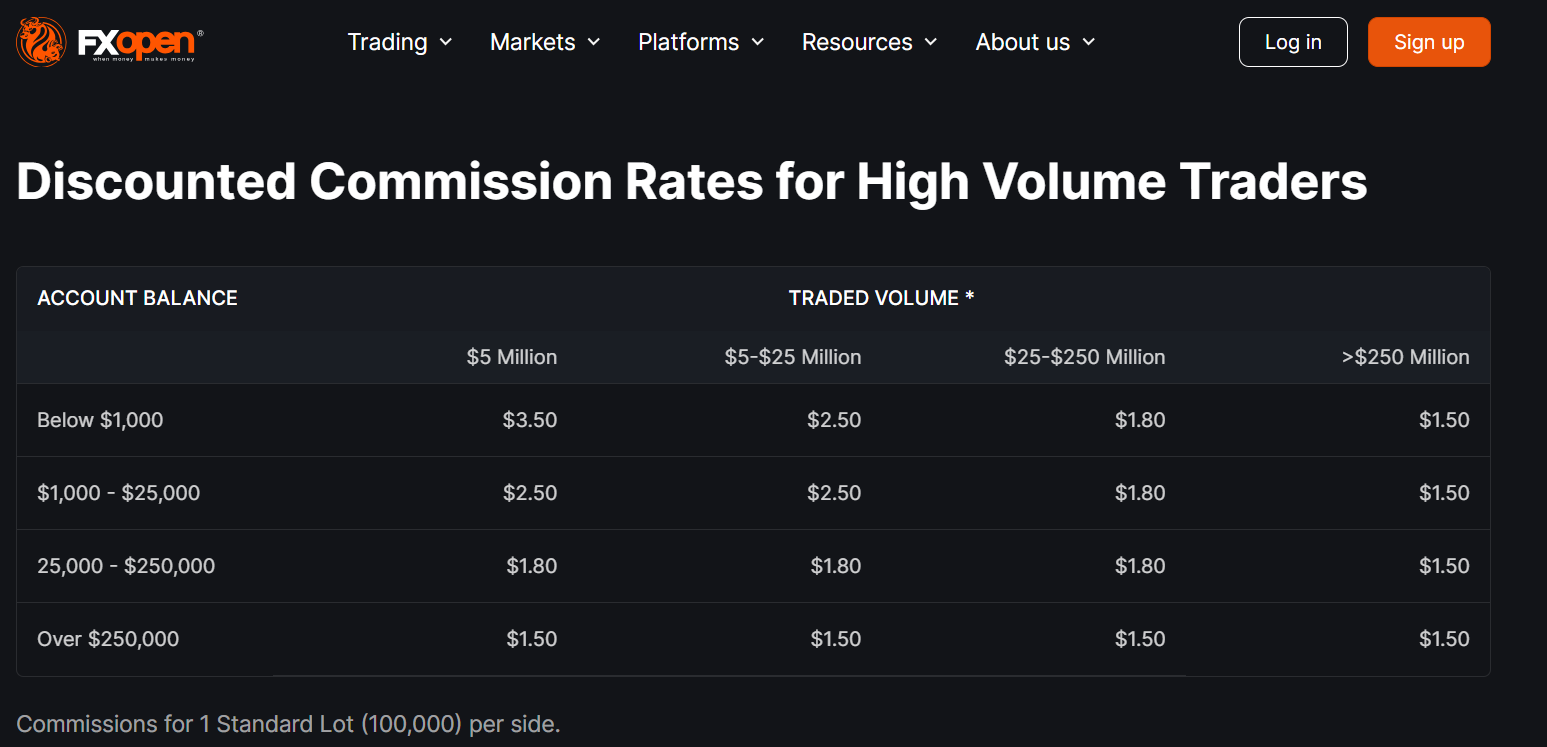1547x747 pixels.
Task: Select the 'Over $250,000' row label
Action: pyautogui.click(x=108, y=639)
